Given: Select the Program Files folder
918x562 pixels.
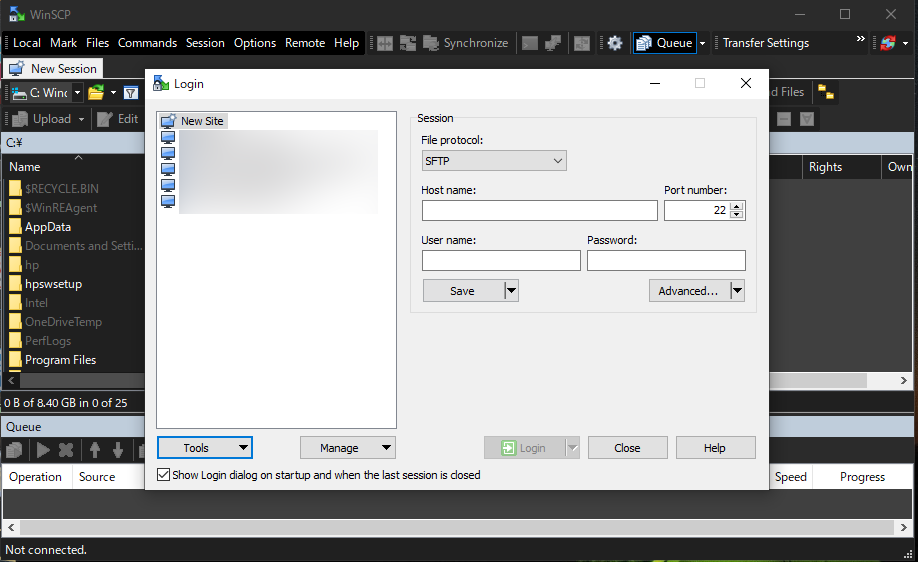Looking at the screenshot, I should point(60,360).
